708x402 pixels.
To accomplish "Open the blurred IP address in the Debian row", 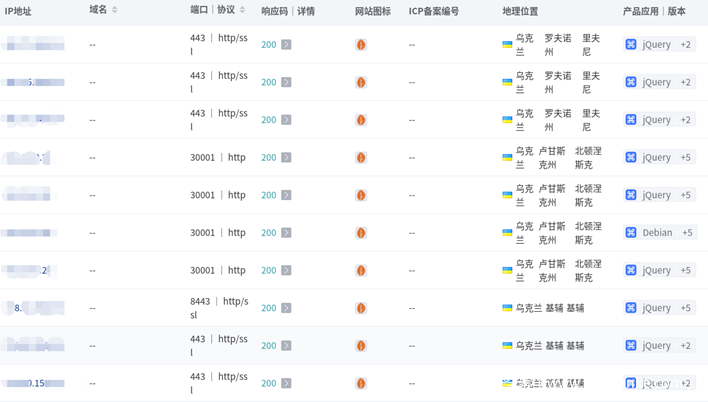I will (32, 233).
